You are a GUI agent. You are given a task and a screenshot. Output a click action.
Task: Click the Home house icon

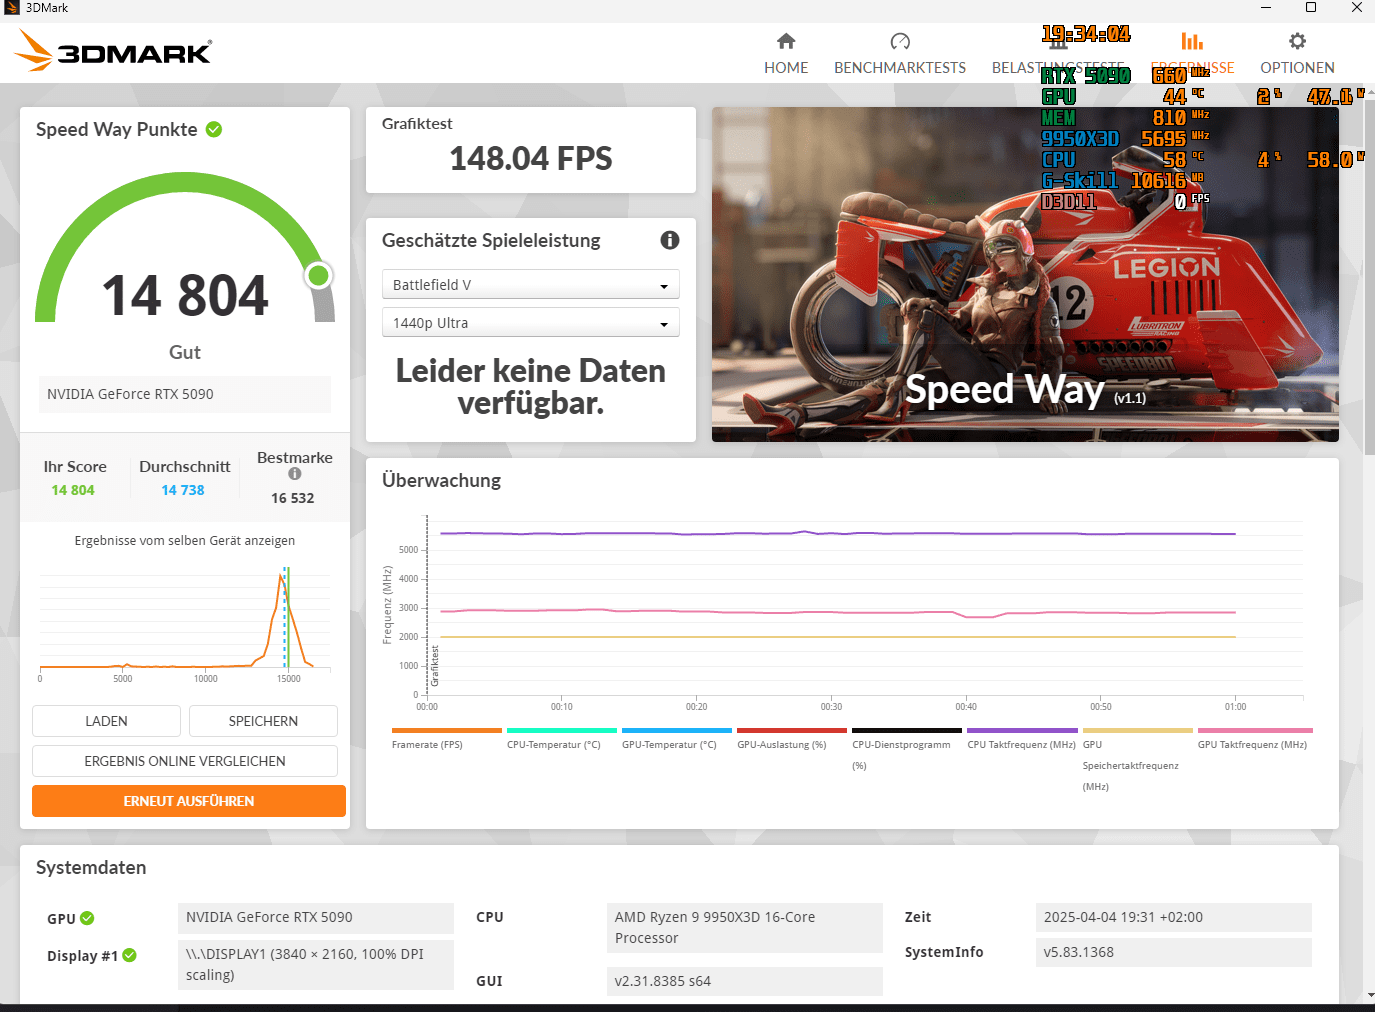pos(786,41)
